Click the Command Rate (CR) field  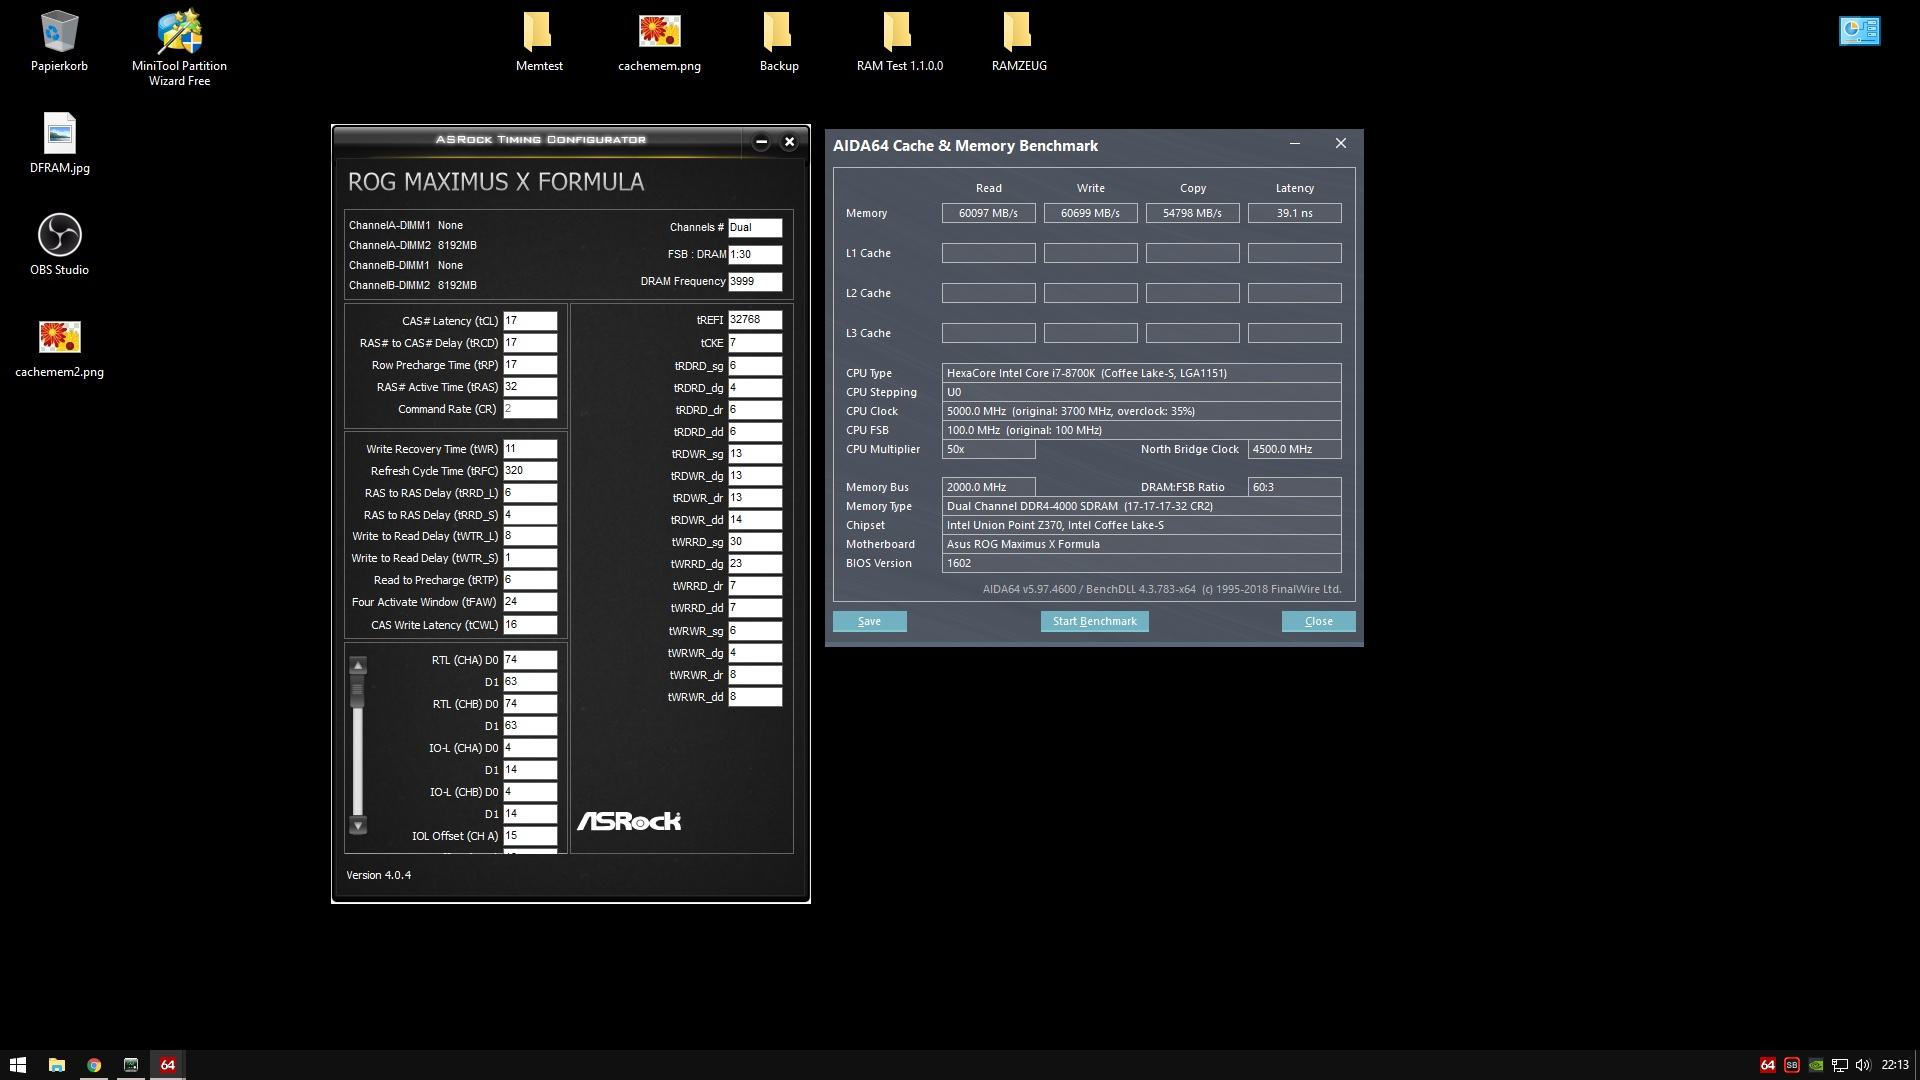pos(529,409)
